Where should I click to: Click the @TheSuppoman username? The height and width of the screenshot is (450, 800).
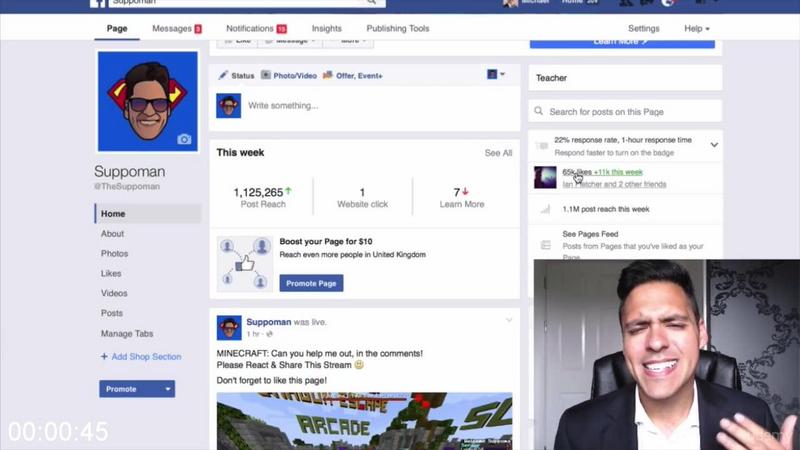tap(127, 186)
